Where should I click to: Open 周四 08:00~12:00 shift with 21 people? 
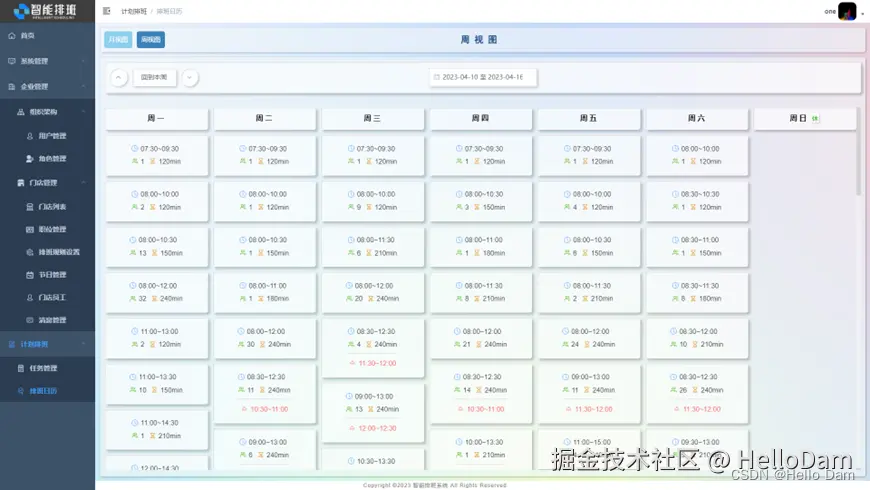click(481, 338)
